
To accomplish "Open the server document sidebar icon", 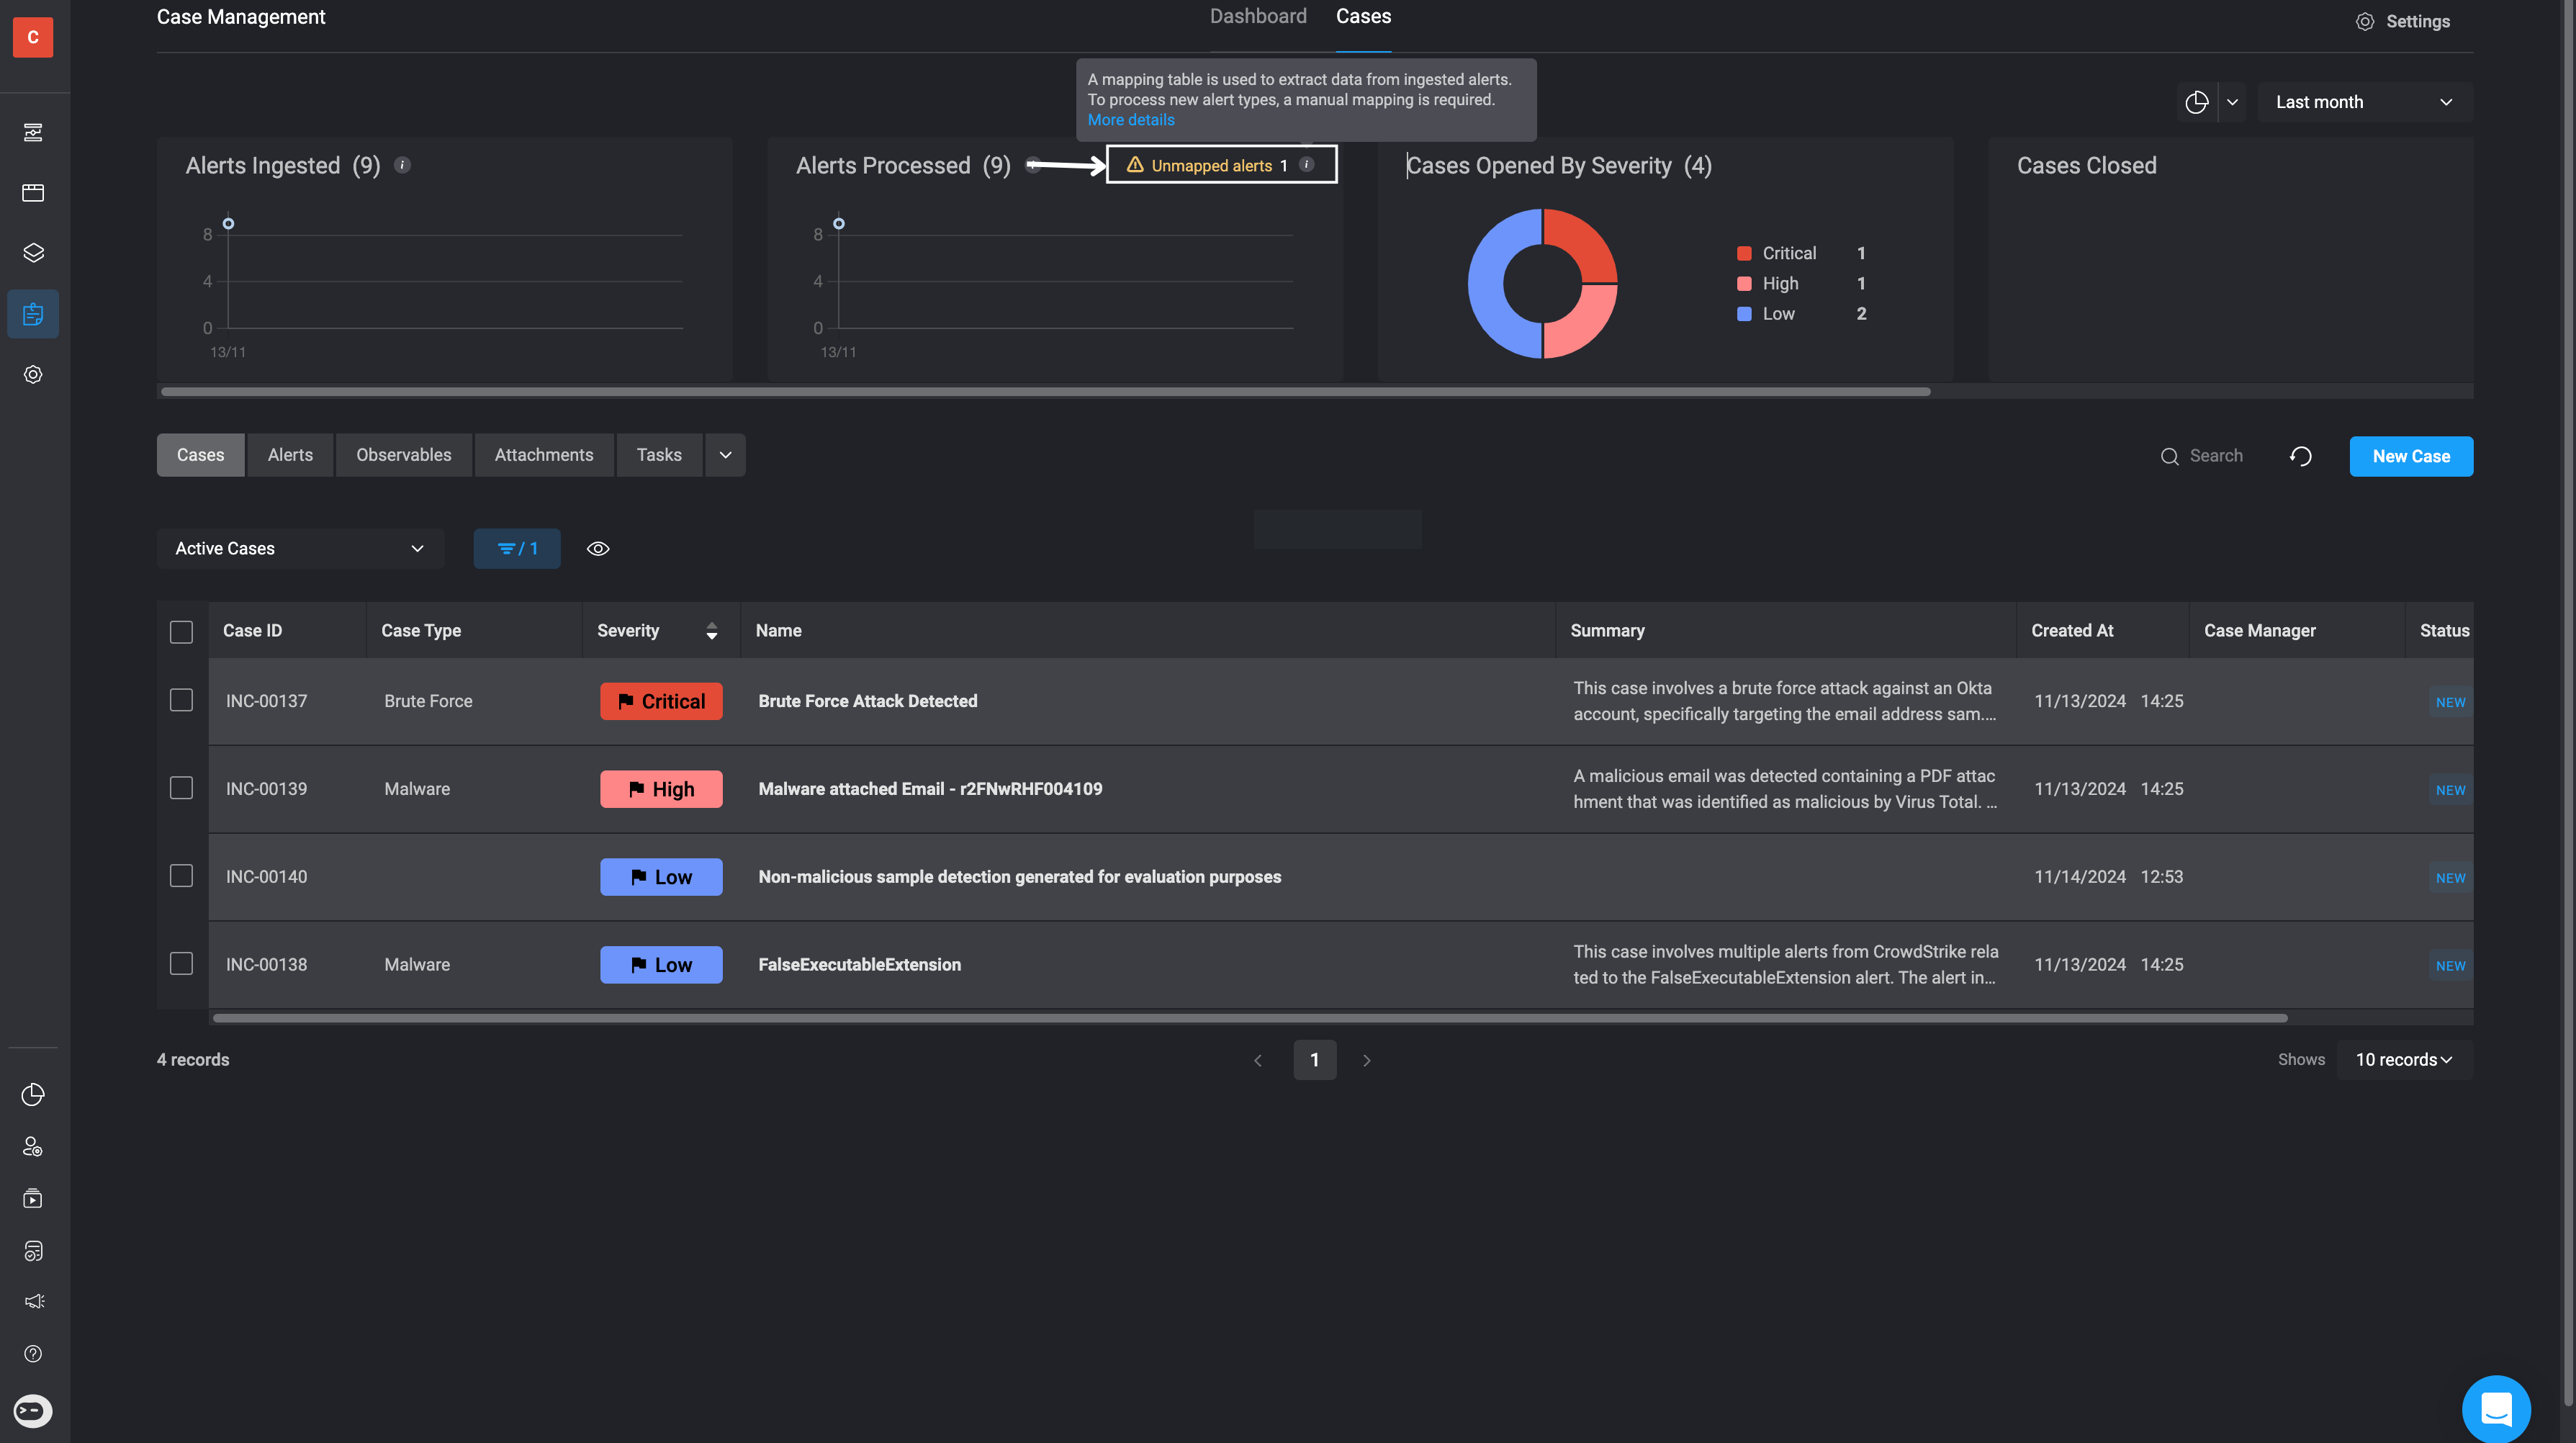I will [33, 1250].
